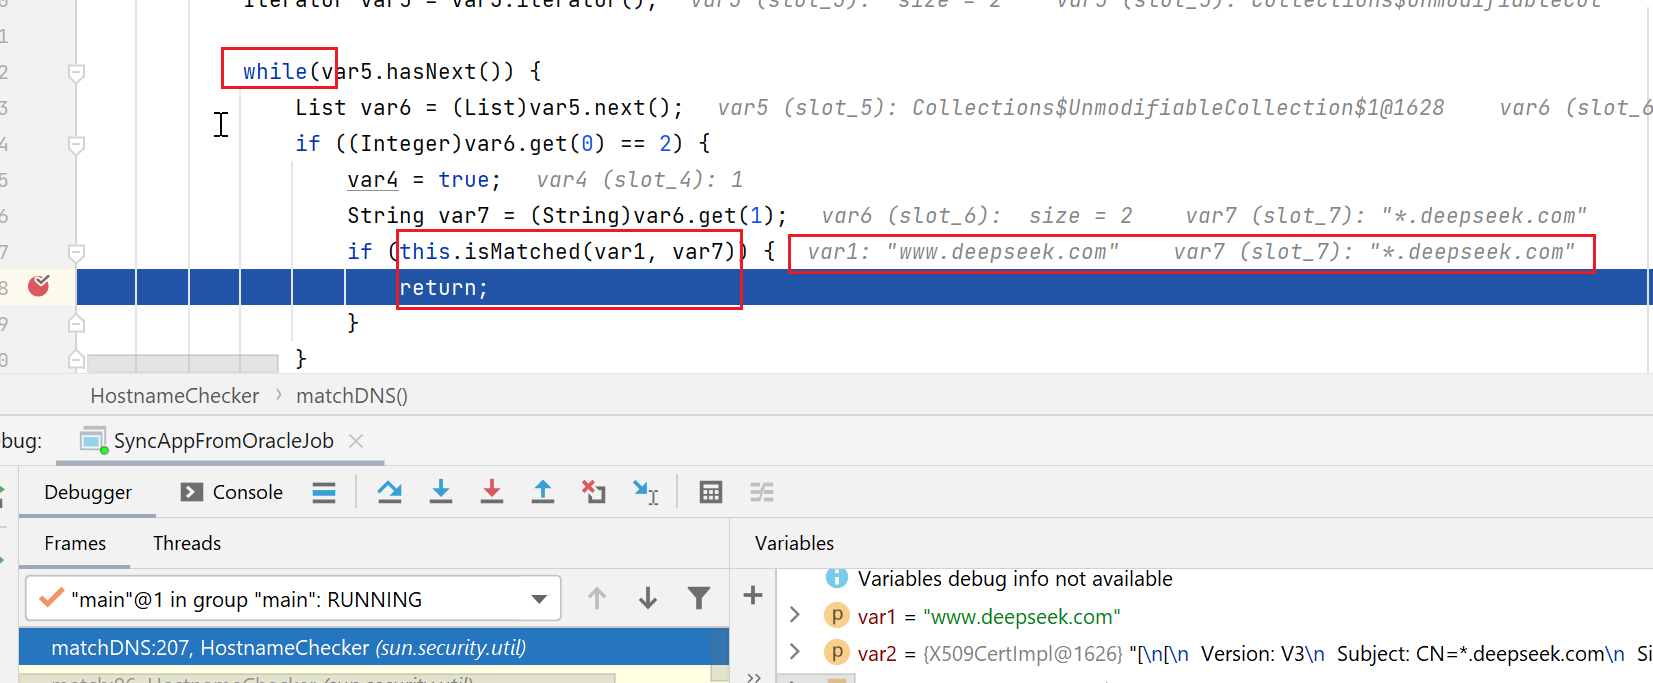Click the filter icon in Frames panel
This screenshot has height=683, width=1653.
699,598
